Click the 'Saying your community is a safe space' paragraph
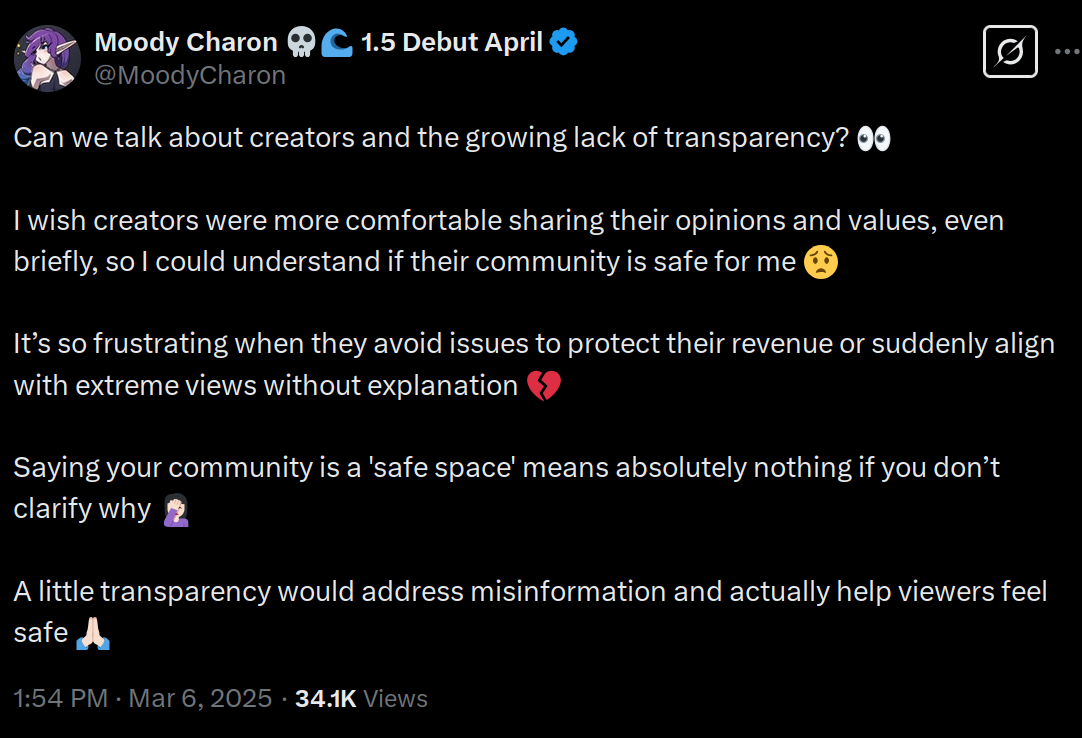The height and width of the screenshot is (738, 1082). click(506, 488)
